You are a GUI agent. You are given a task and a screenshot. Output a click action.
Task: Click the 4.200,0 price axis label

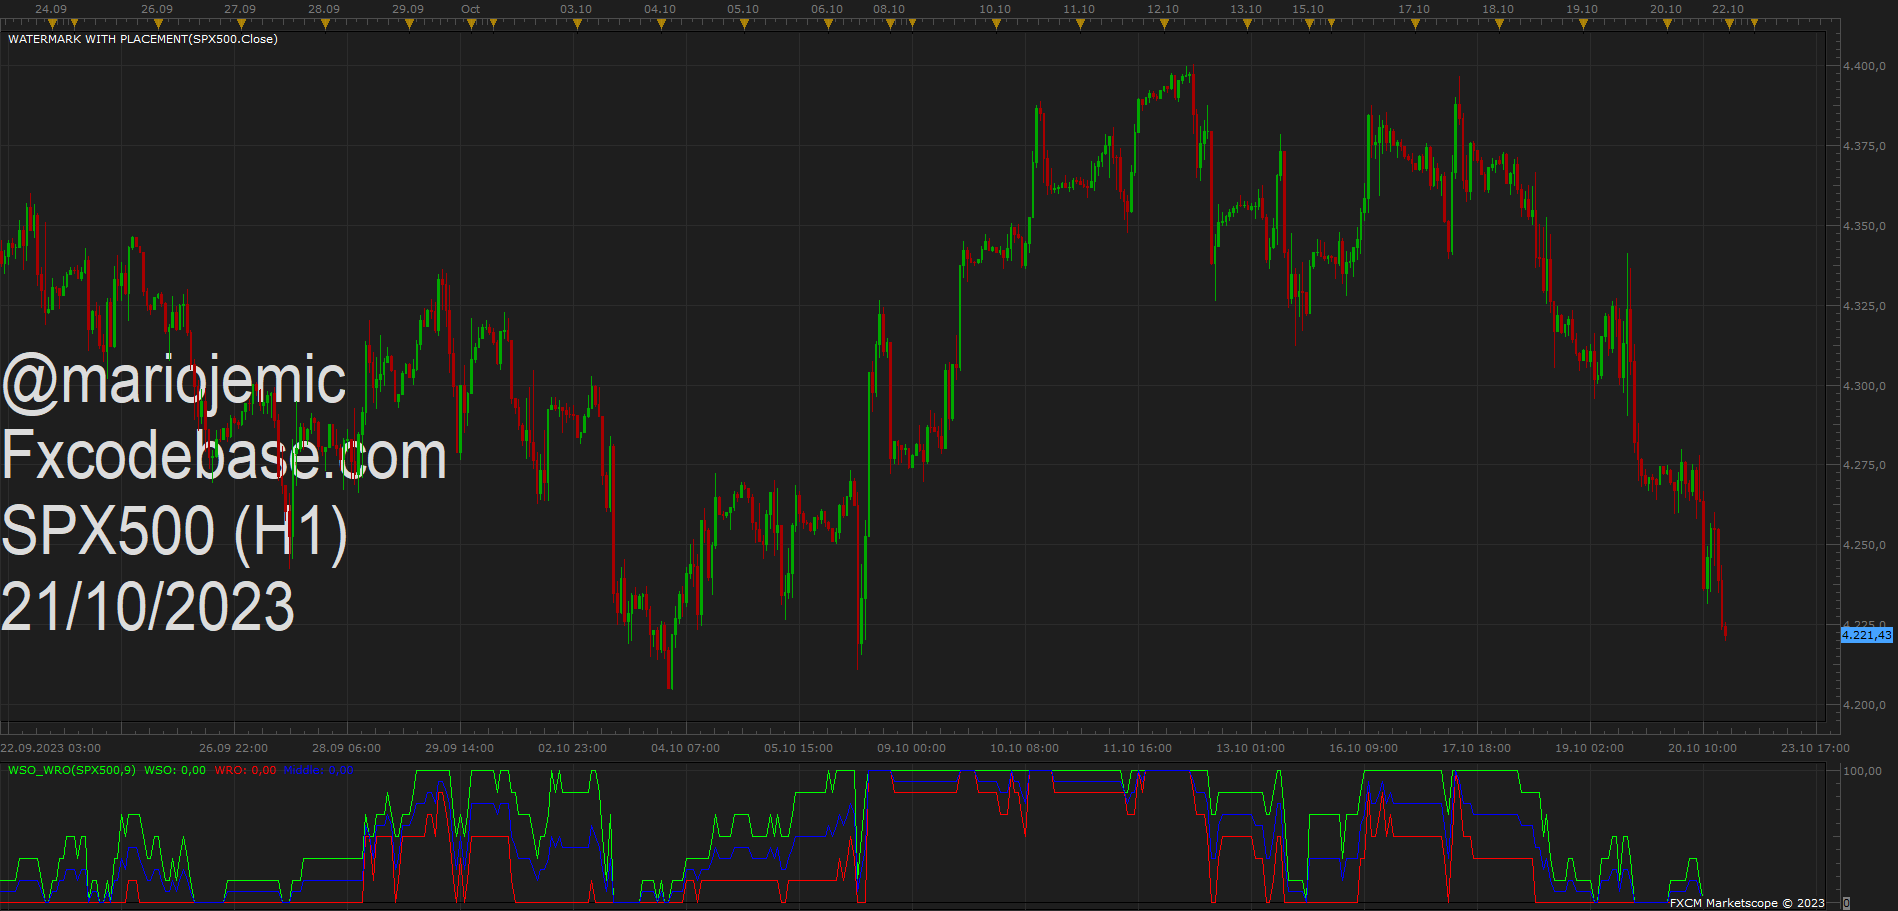tap(1864, 705)
